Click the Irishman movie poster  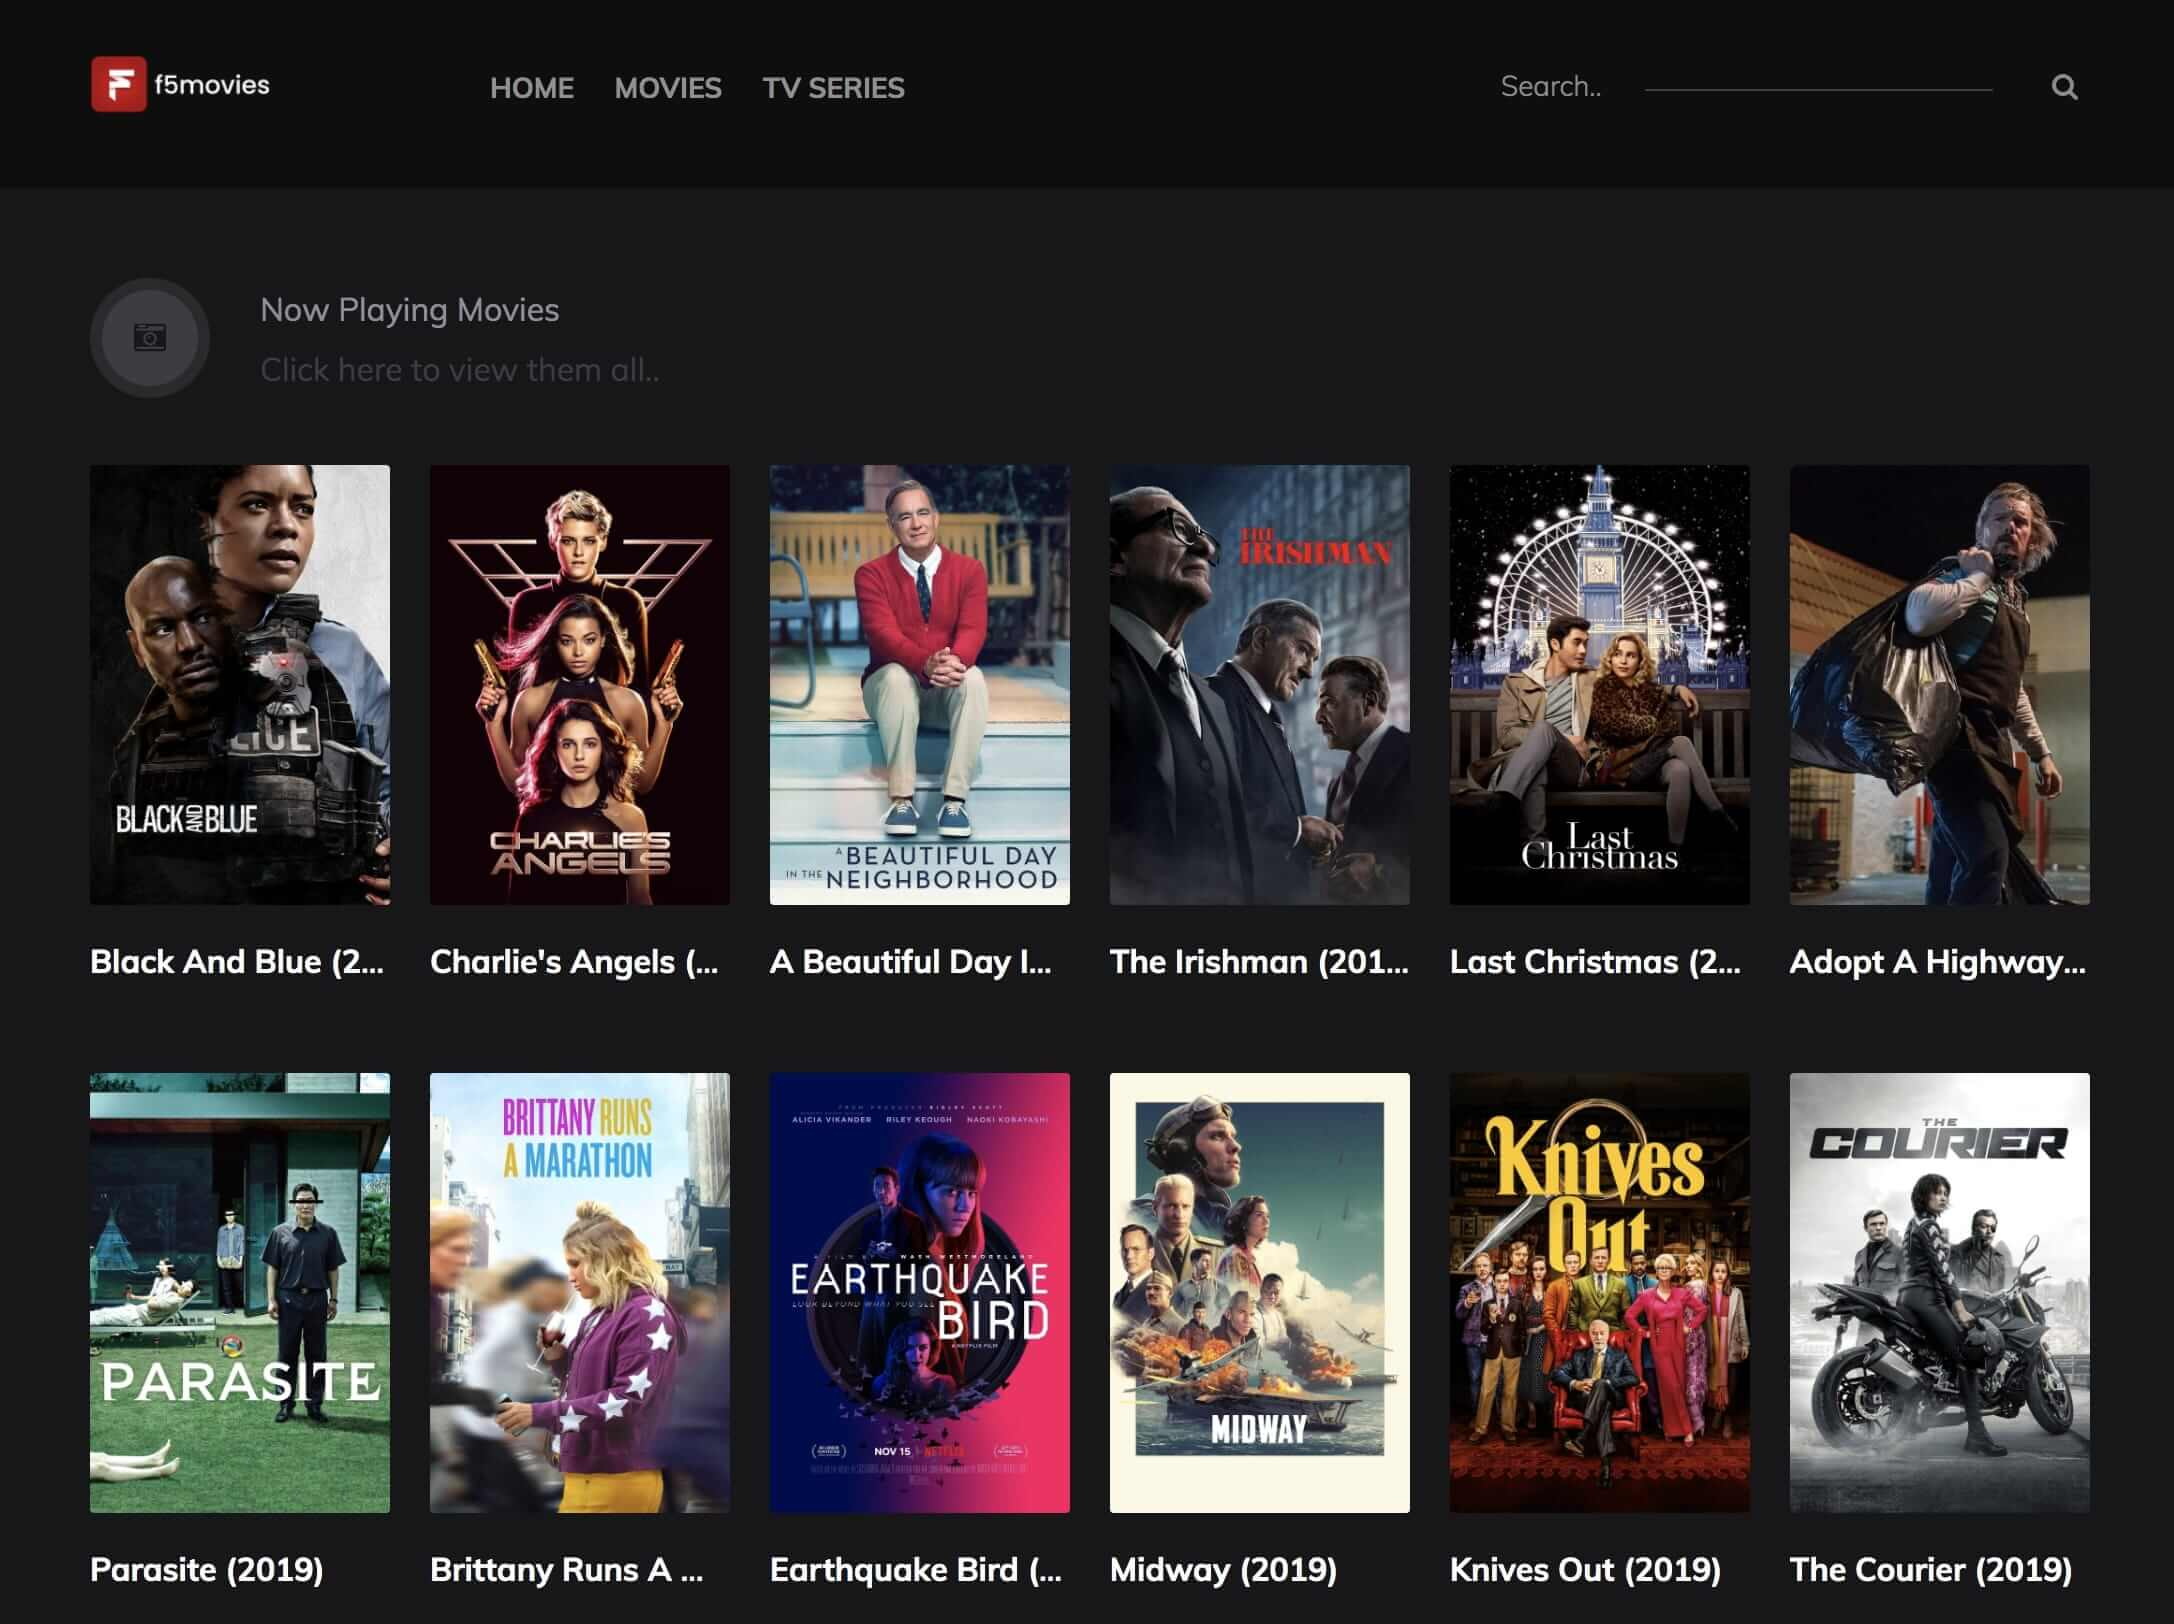pos(1260,684)
